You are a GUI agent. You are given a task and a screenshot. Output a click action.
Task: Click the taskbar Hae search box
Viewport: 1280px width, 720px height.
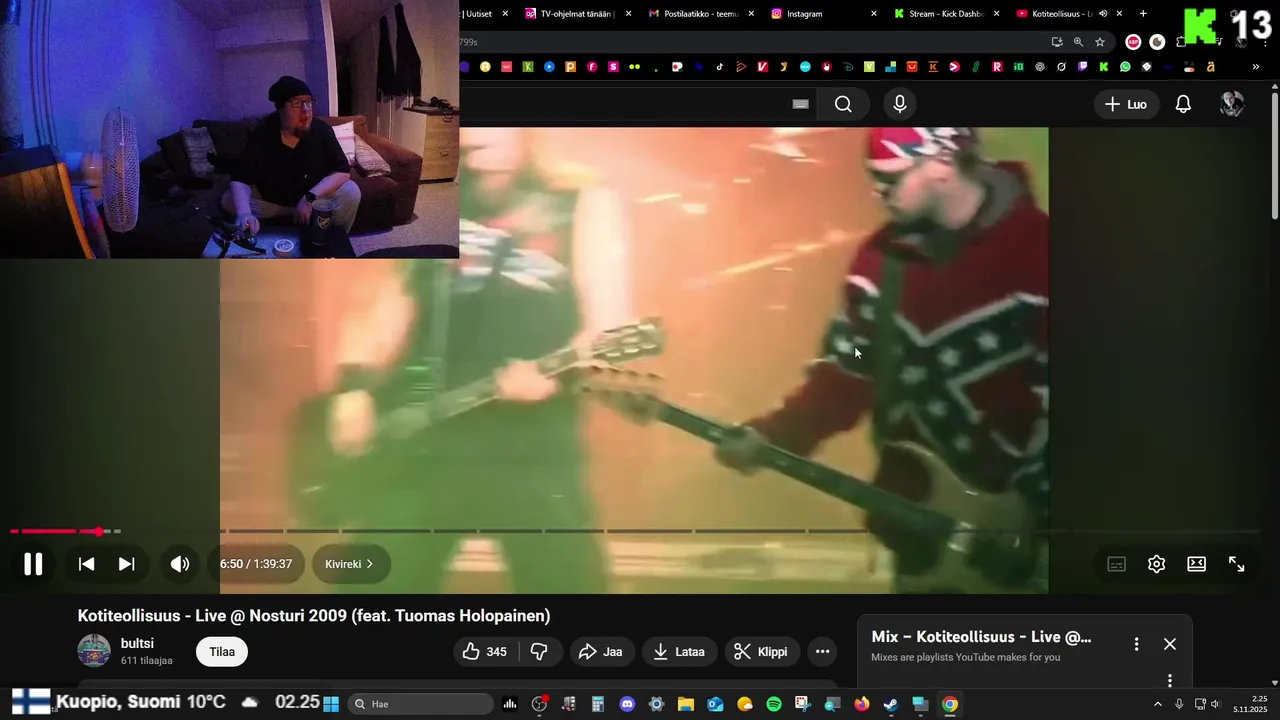click(421, 704)
